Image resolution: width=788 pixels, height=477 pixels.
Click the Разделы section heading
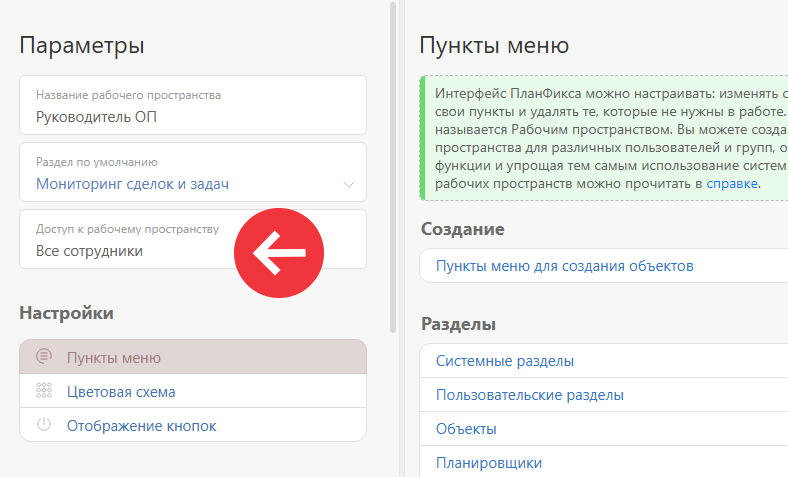(x=458, y=324)
